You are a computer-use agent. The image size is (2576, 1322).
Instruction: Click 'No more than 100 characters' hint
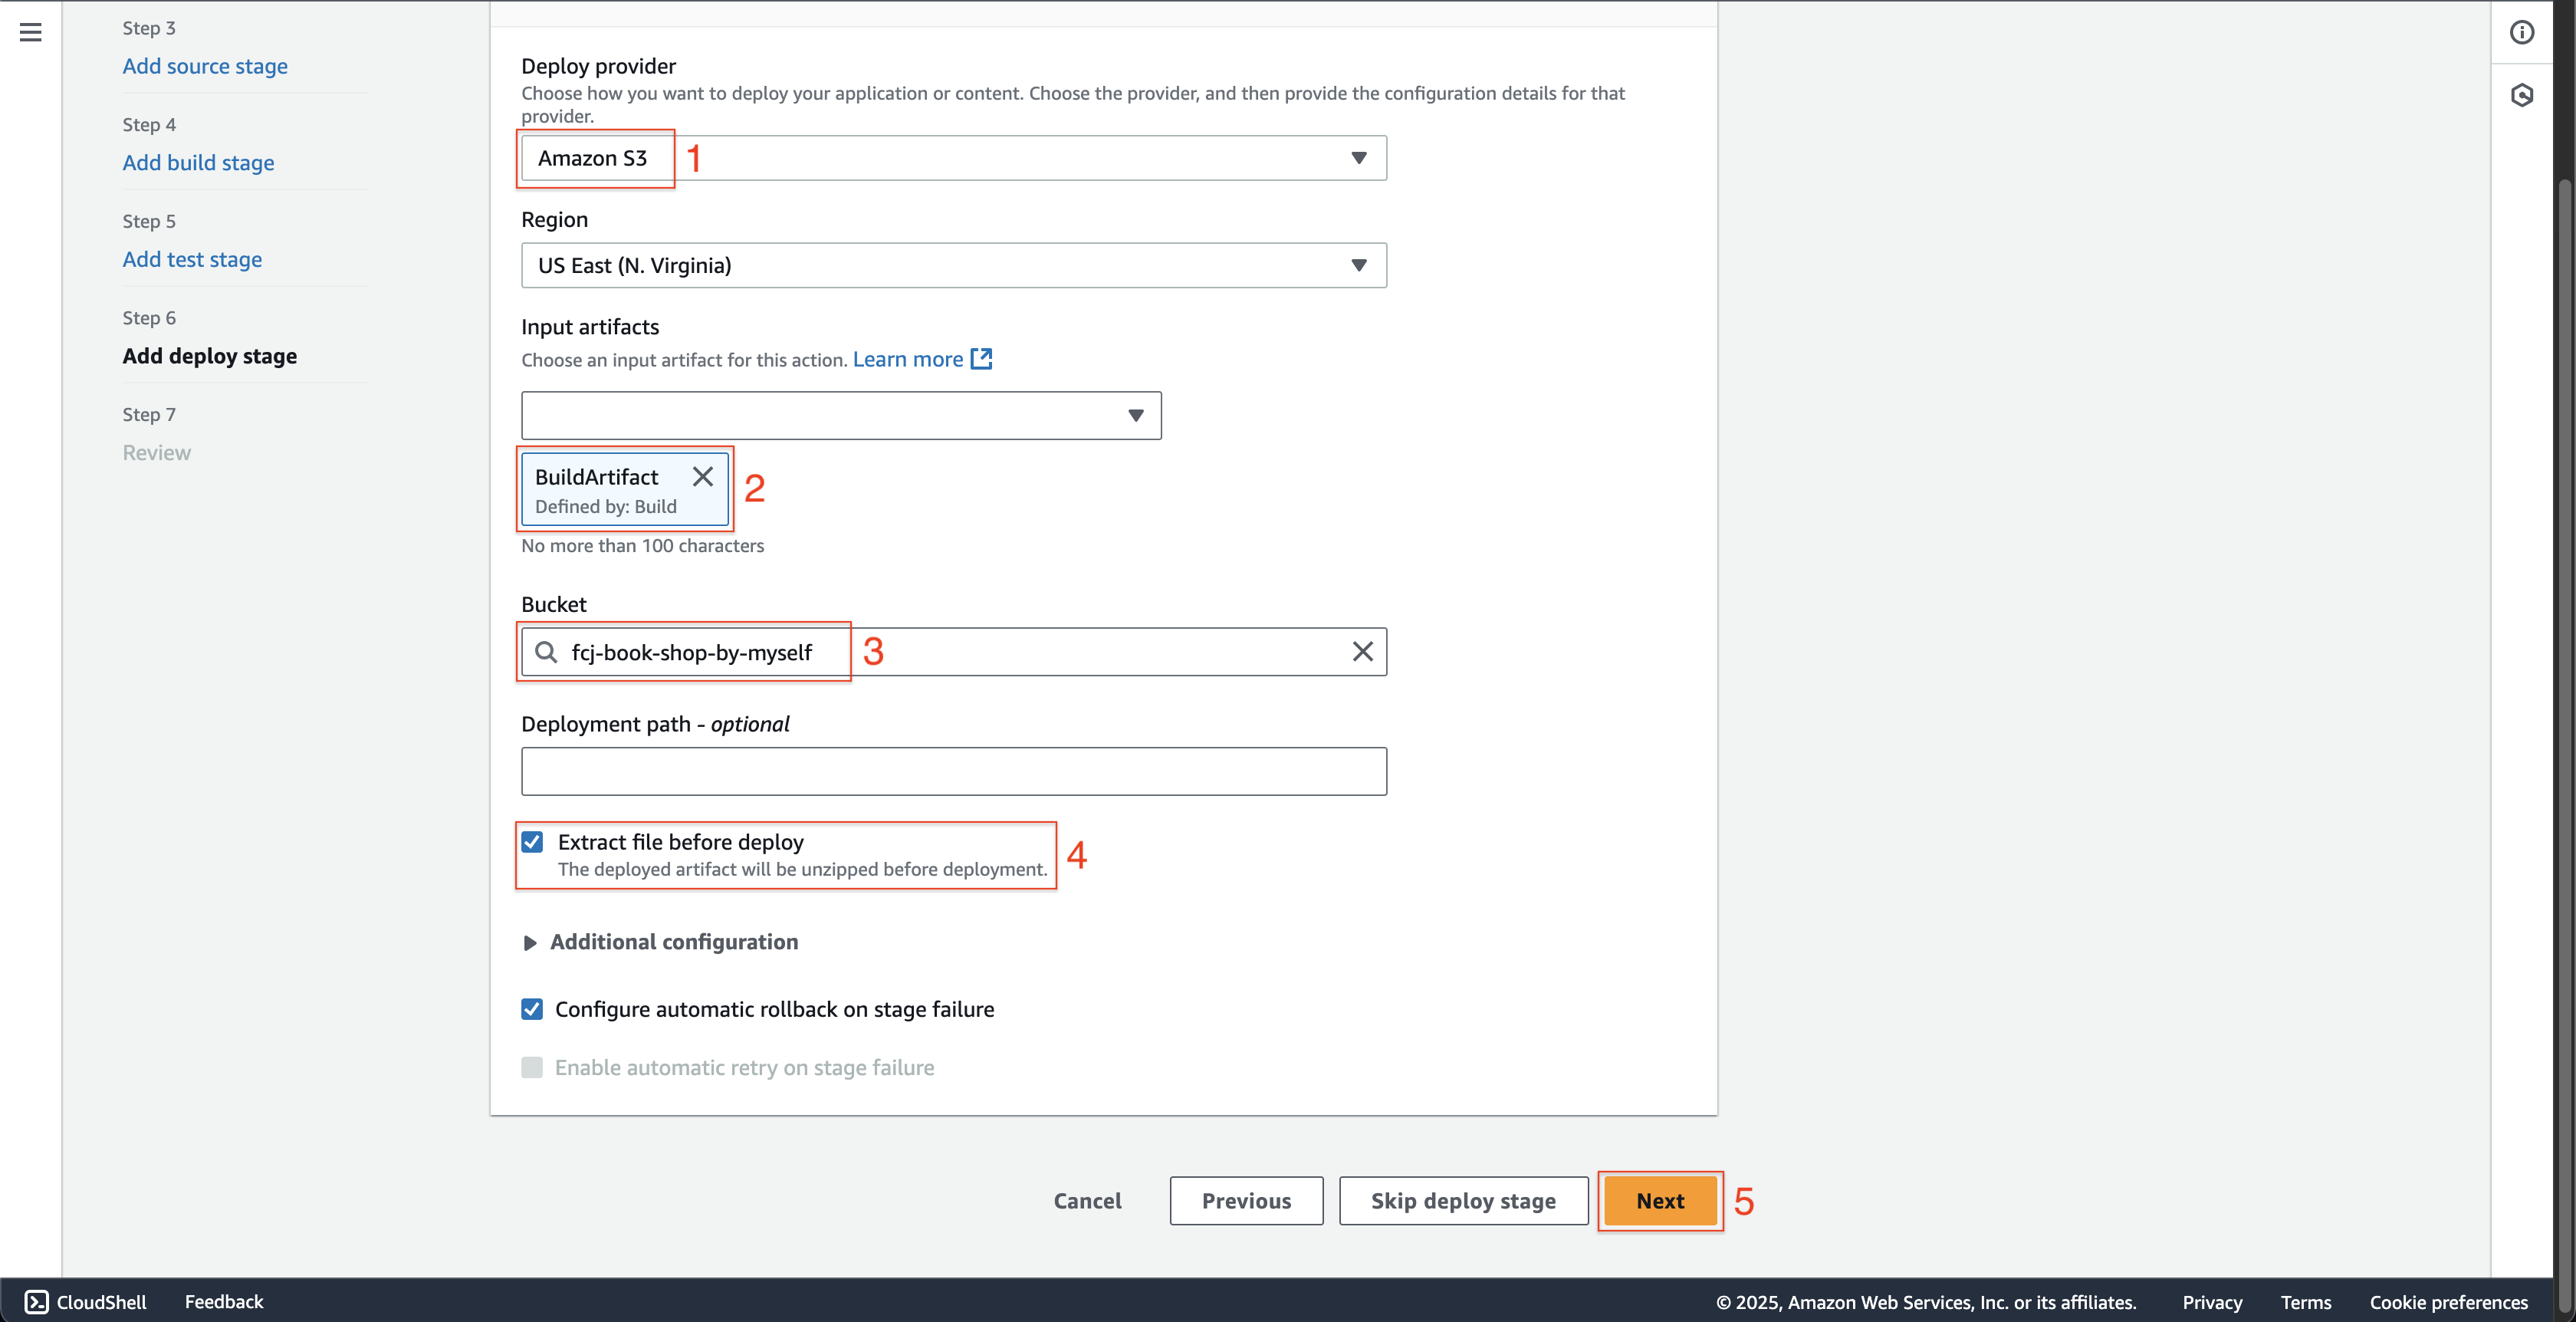coord(642,545)
